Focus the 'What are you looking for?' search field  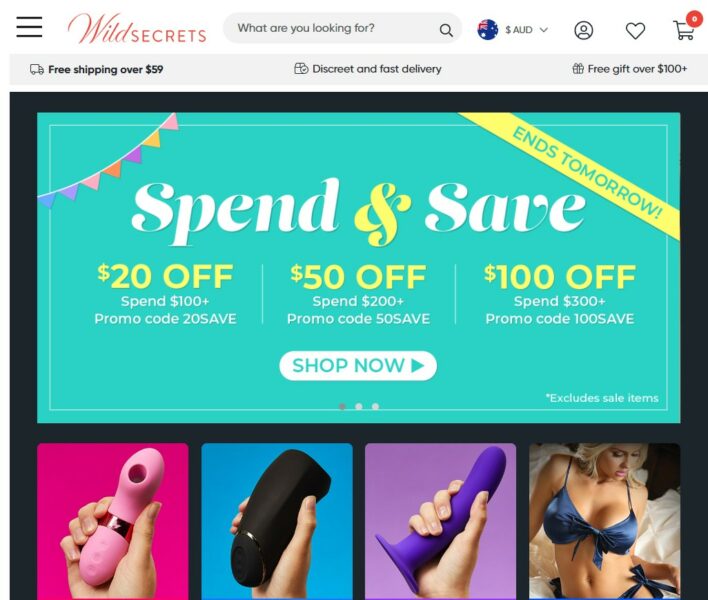(x=333, y=28)
